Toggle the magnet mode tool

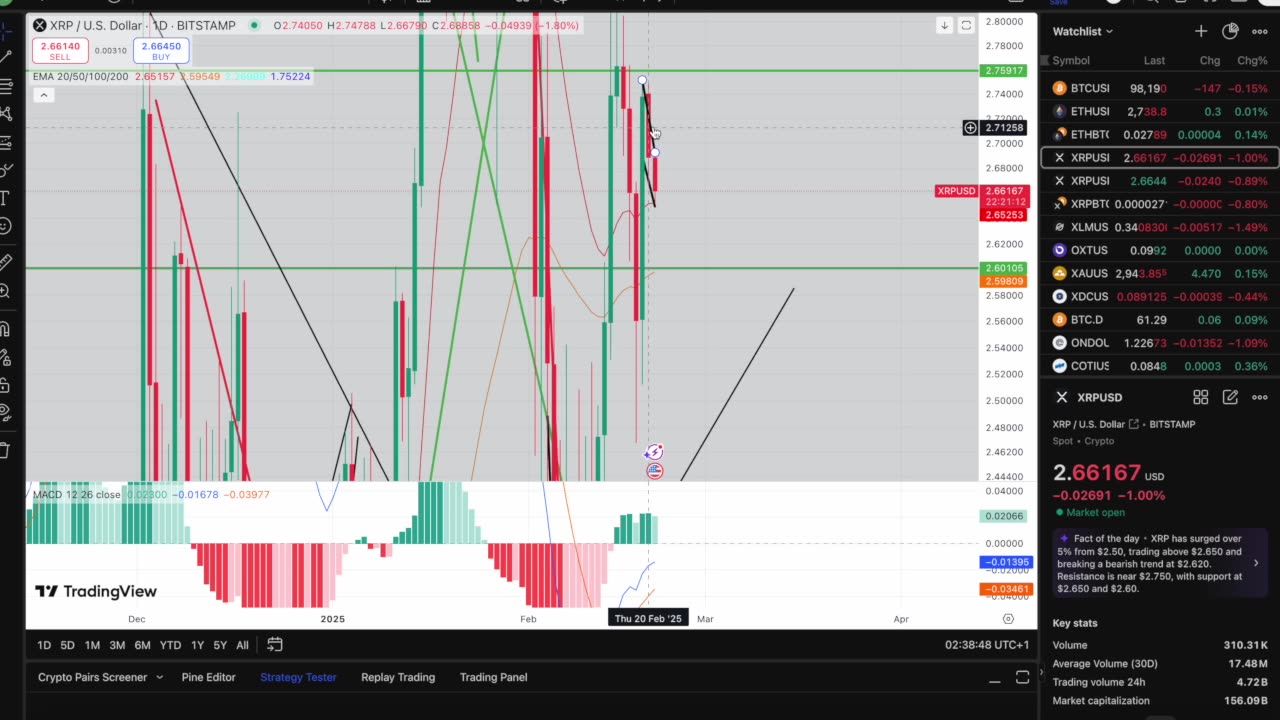point(5,328)
